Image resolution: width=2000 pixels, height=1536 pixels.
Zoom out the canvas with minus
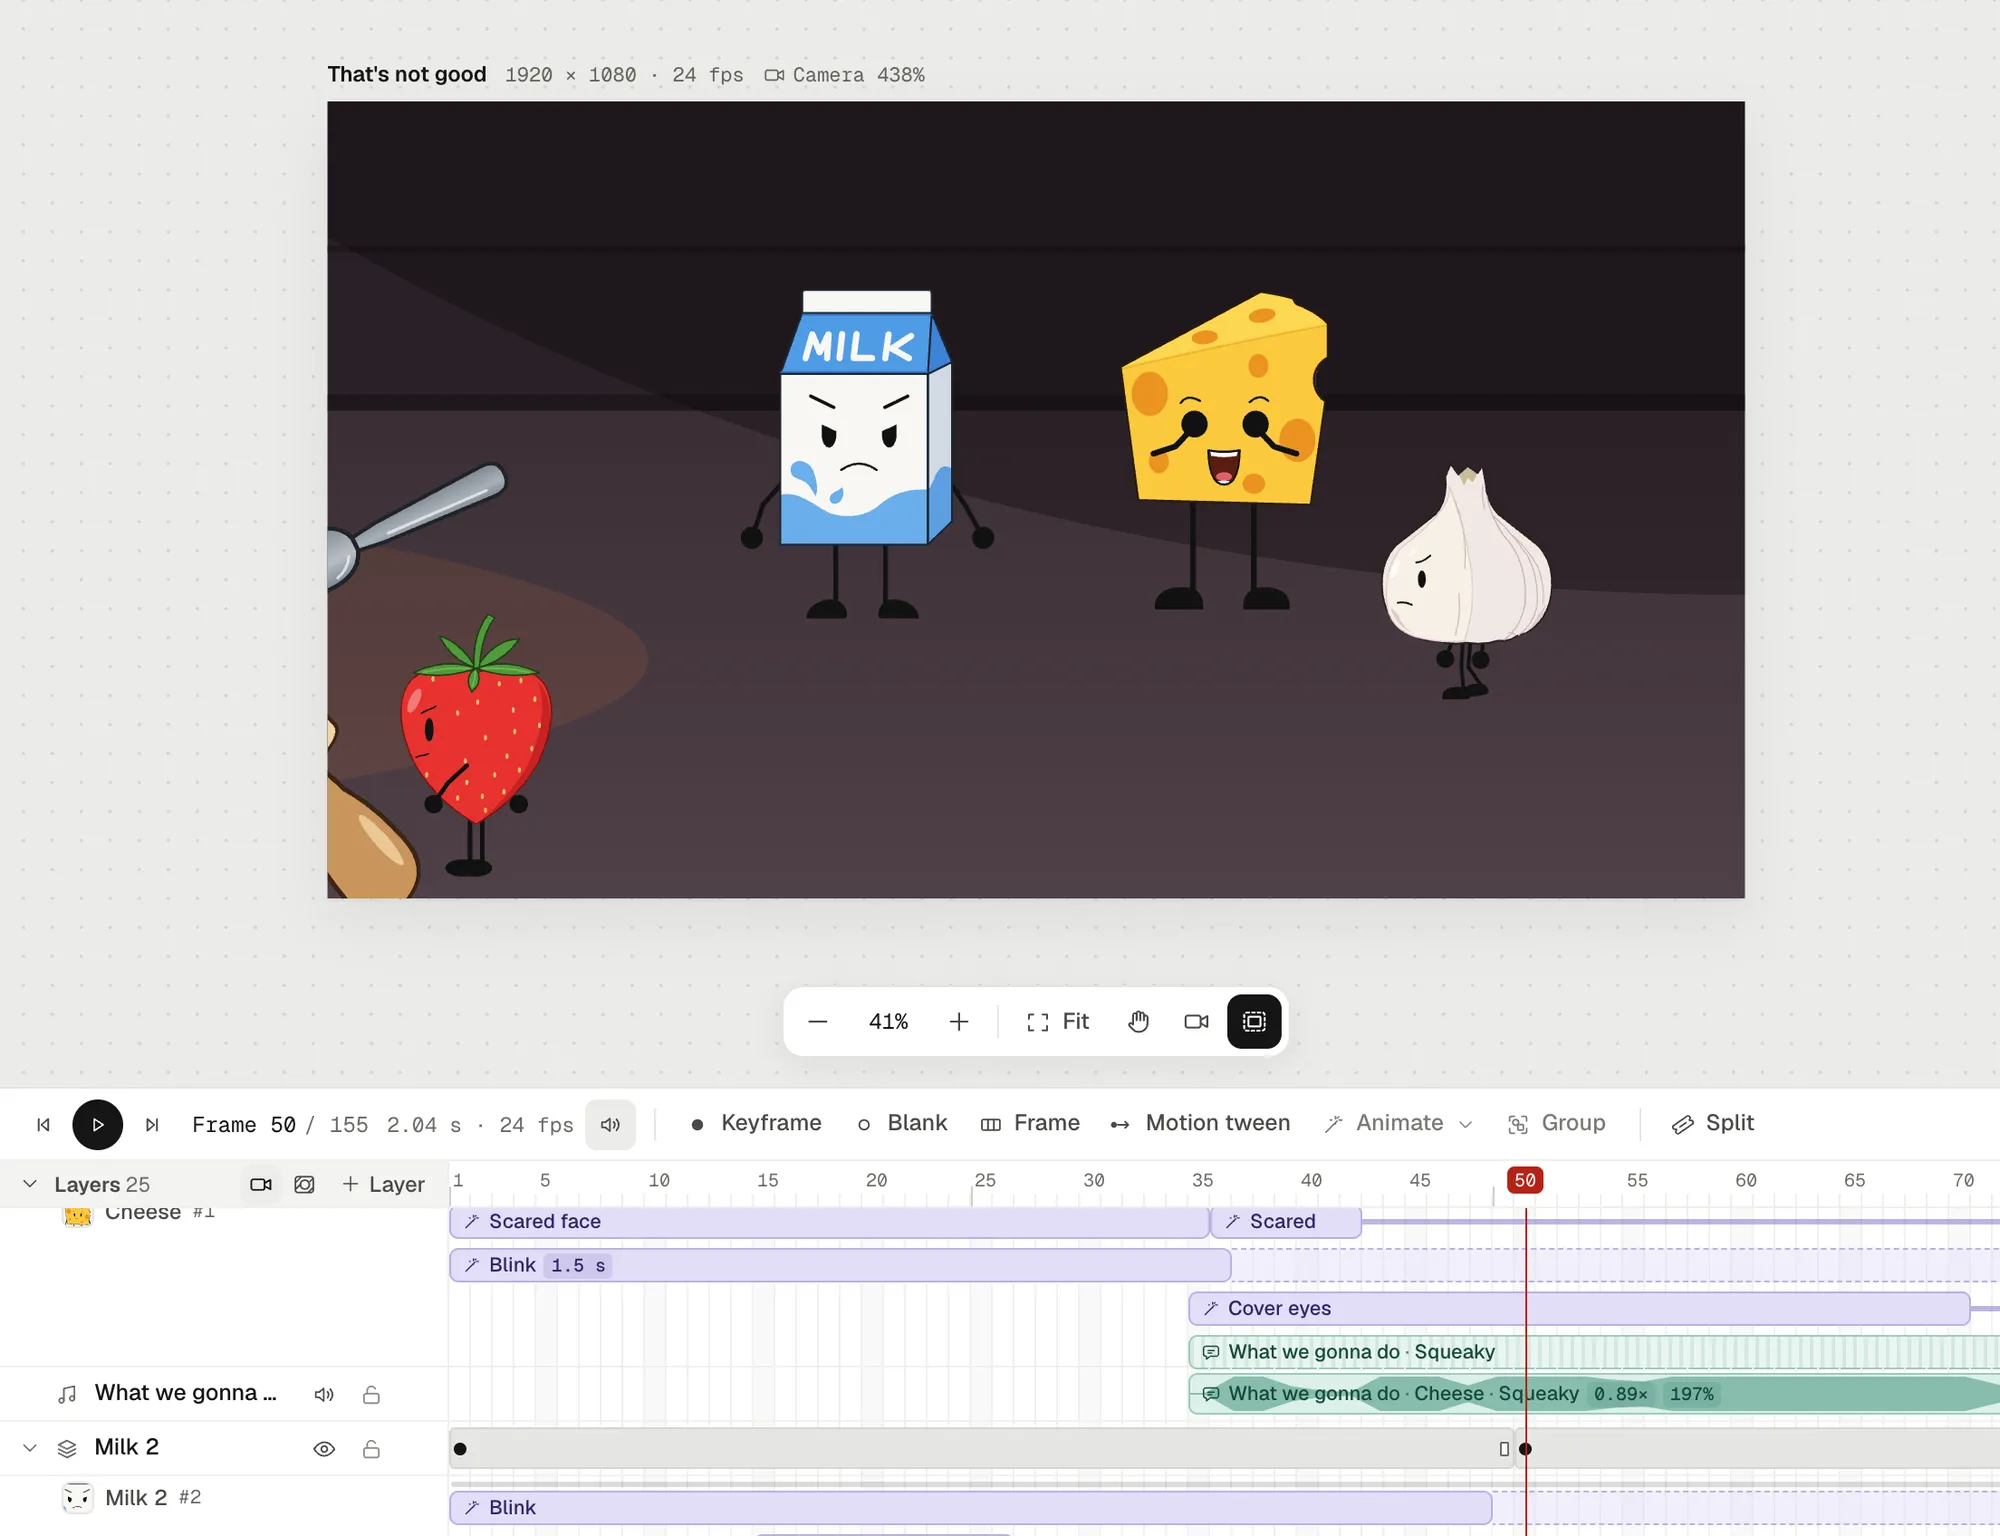(817, 1021)
